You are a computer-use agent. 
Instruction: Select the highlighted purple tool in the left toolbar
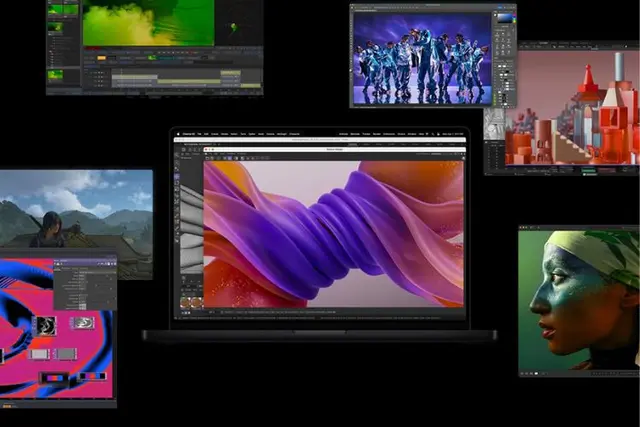tap(177, 176)
